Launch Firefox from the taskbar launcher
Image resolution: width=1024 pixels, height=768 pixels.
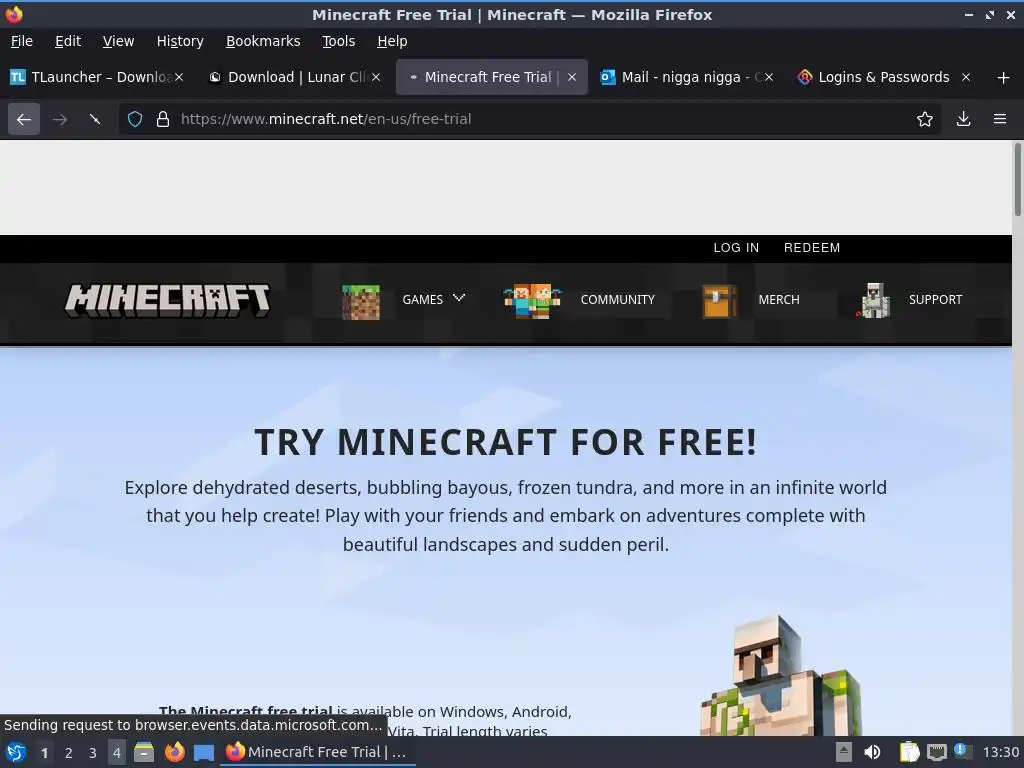click(x=174, y=752)
